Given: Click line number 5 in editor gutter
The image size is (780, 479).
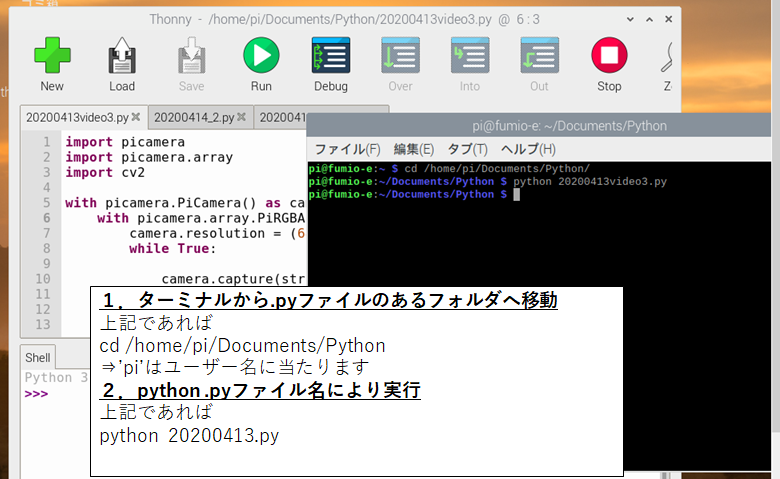Looking at the screenshot, I should [47, 203].
